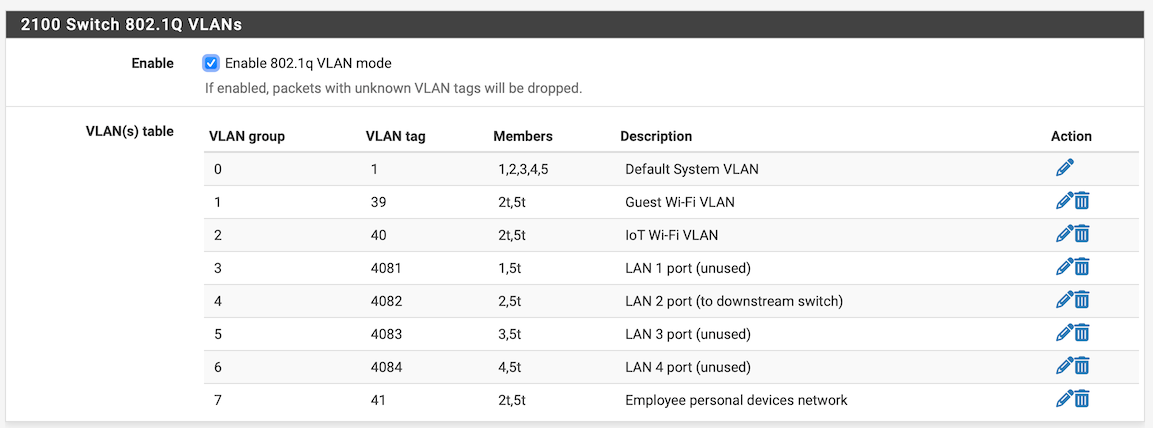This screenshot has width=1153, height=428.
Task: Delete VLAN 4083 LAN 3 port entry
Action: [x=1082, y=333]
